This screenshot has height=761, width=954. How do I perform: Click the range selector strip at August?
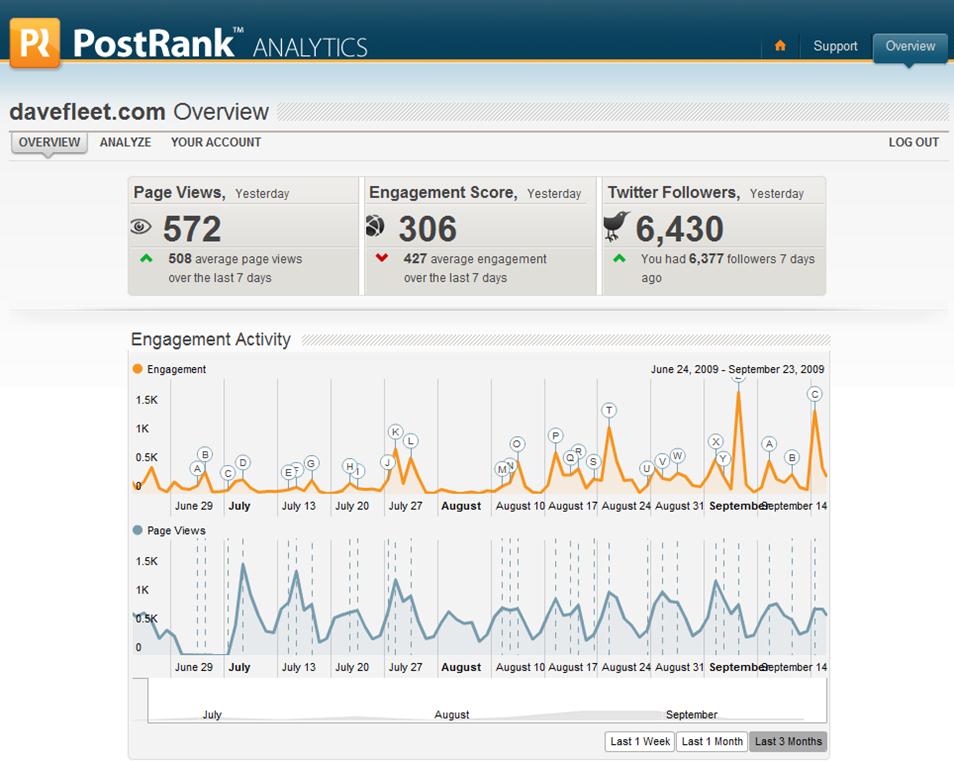(x=451, y=714)
